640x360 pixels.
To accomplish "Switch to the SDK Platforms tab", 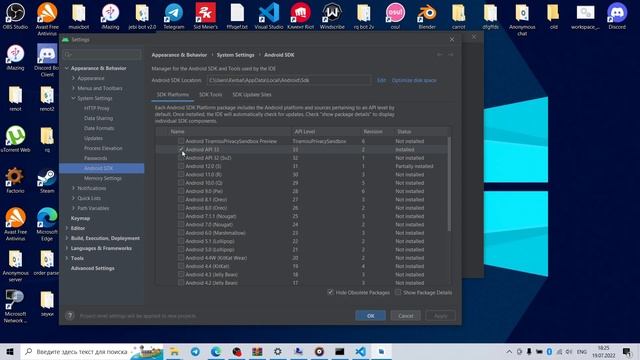I will coord(173,95).
